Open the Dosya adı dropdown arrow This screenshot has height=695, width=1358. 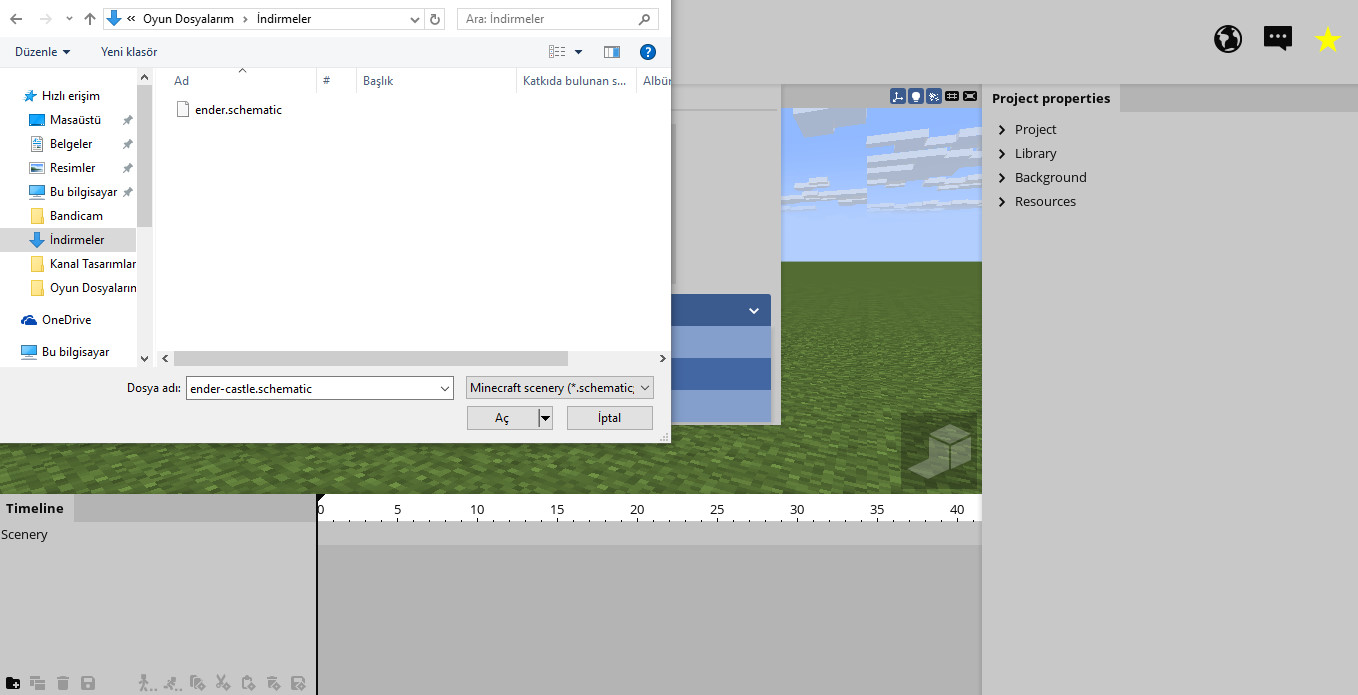(x=445, y=388)
